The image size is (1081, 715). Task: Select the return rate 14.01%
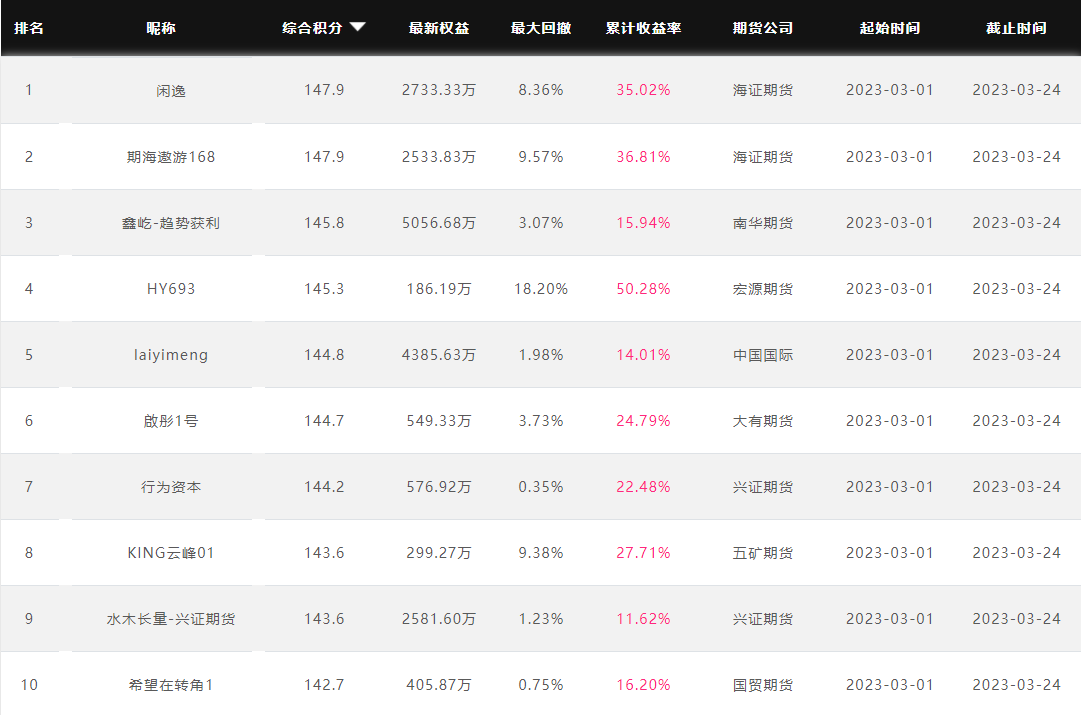pos(643,355)
